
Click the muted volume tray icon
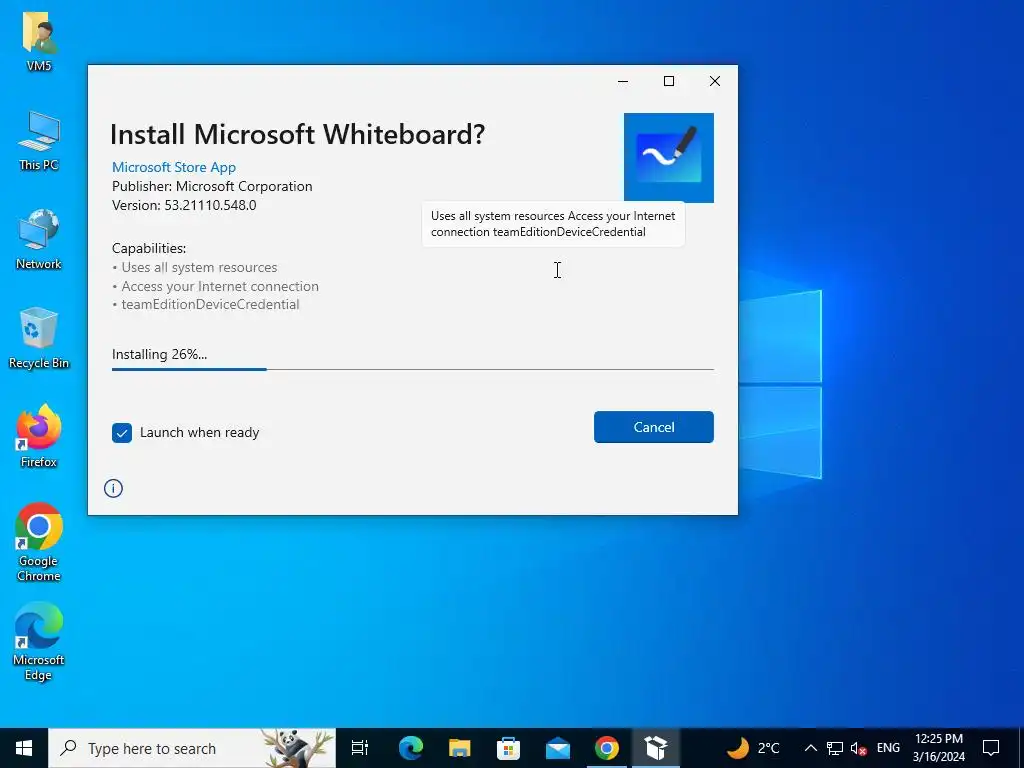coord(858,748)
